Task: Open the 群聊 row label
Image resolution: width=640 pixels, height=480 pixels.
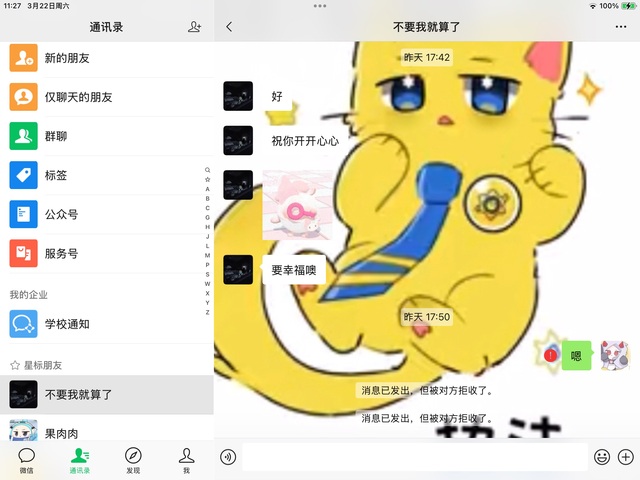Action: click(56, 136)
